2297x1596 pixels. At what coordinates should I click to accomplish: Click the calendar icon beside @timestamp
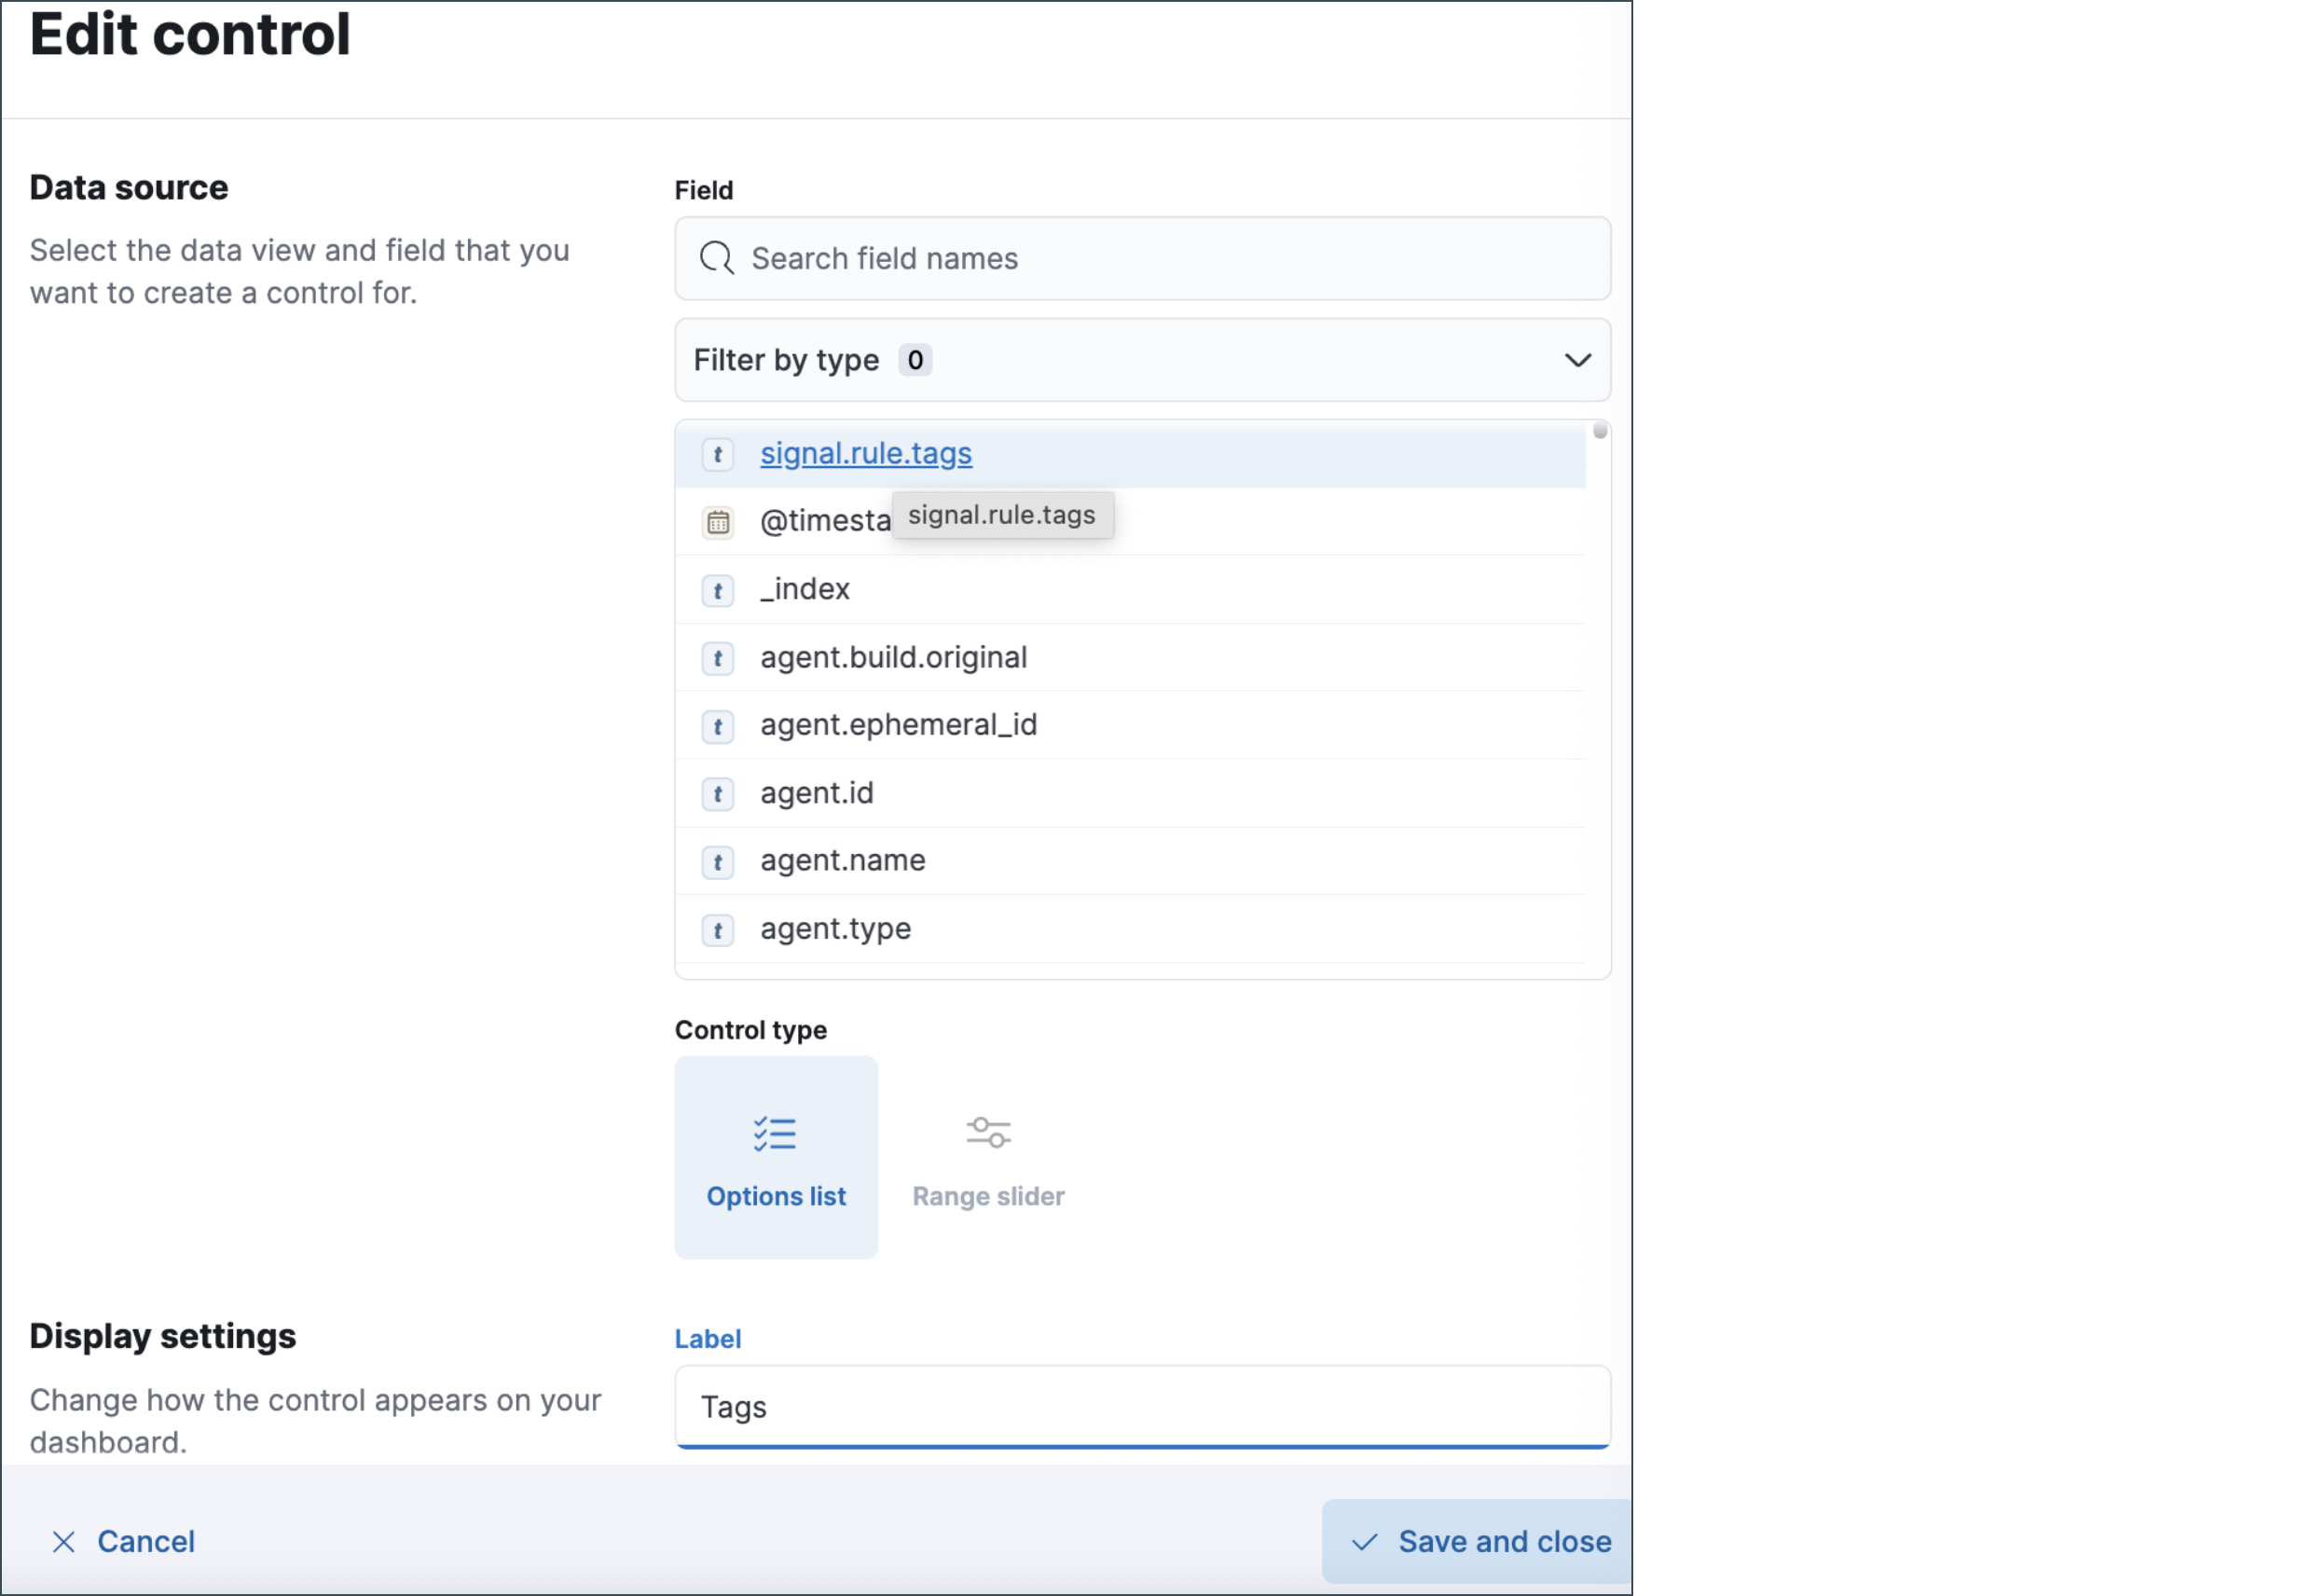click(x=717, y=521)
